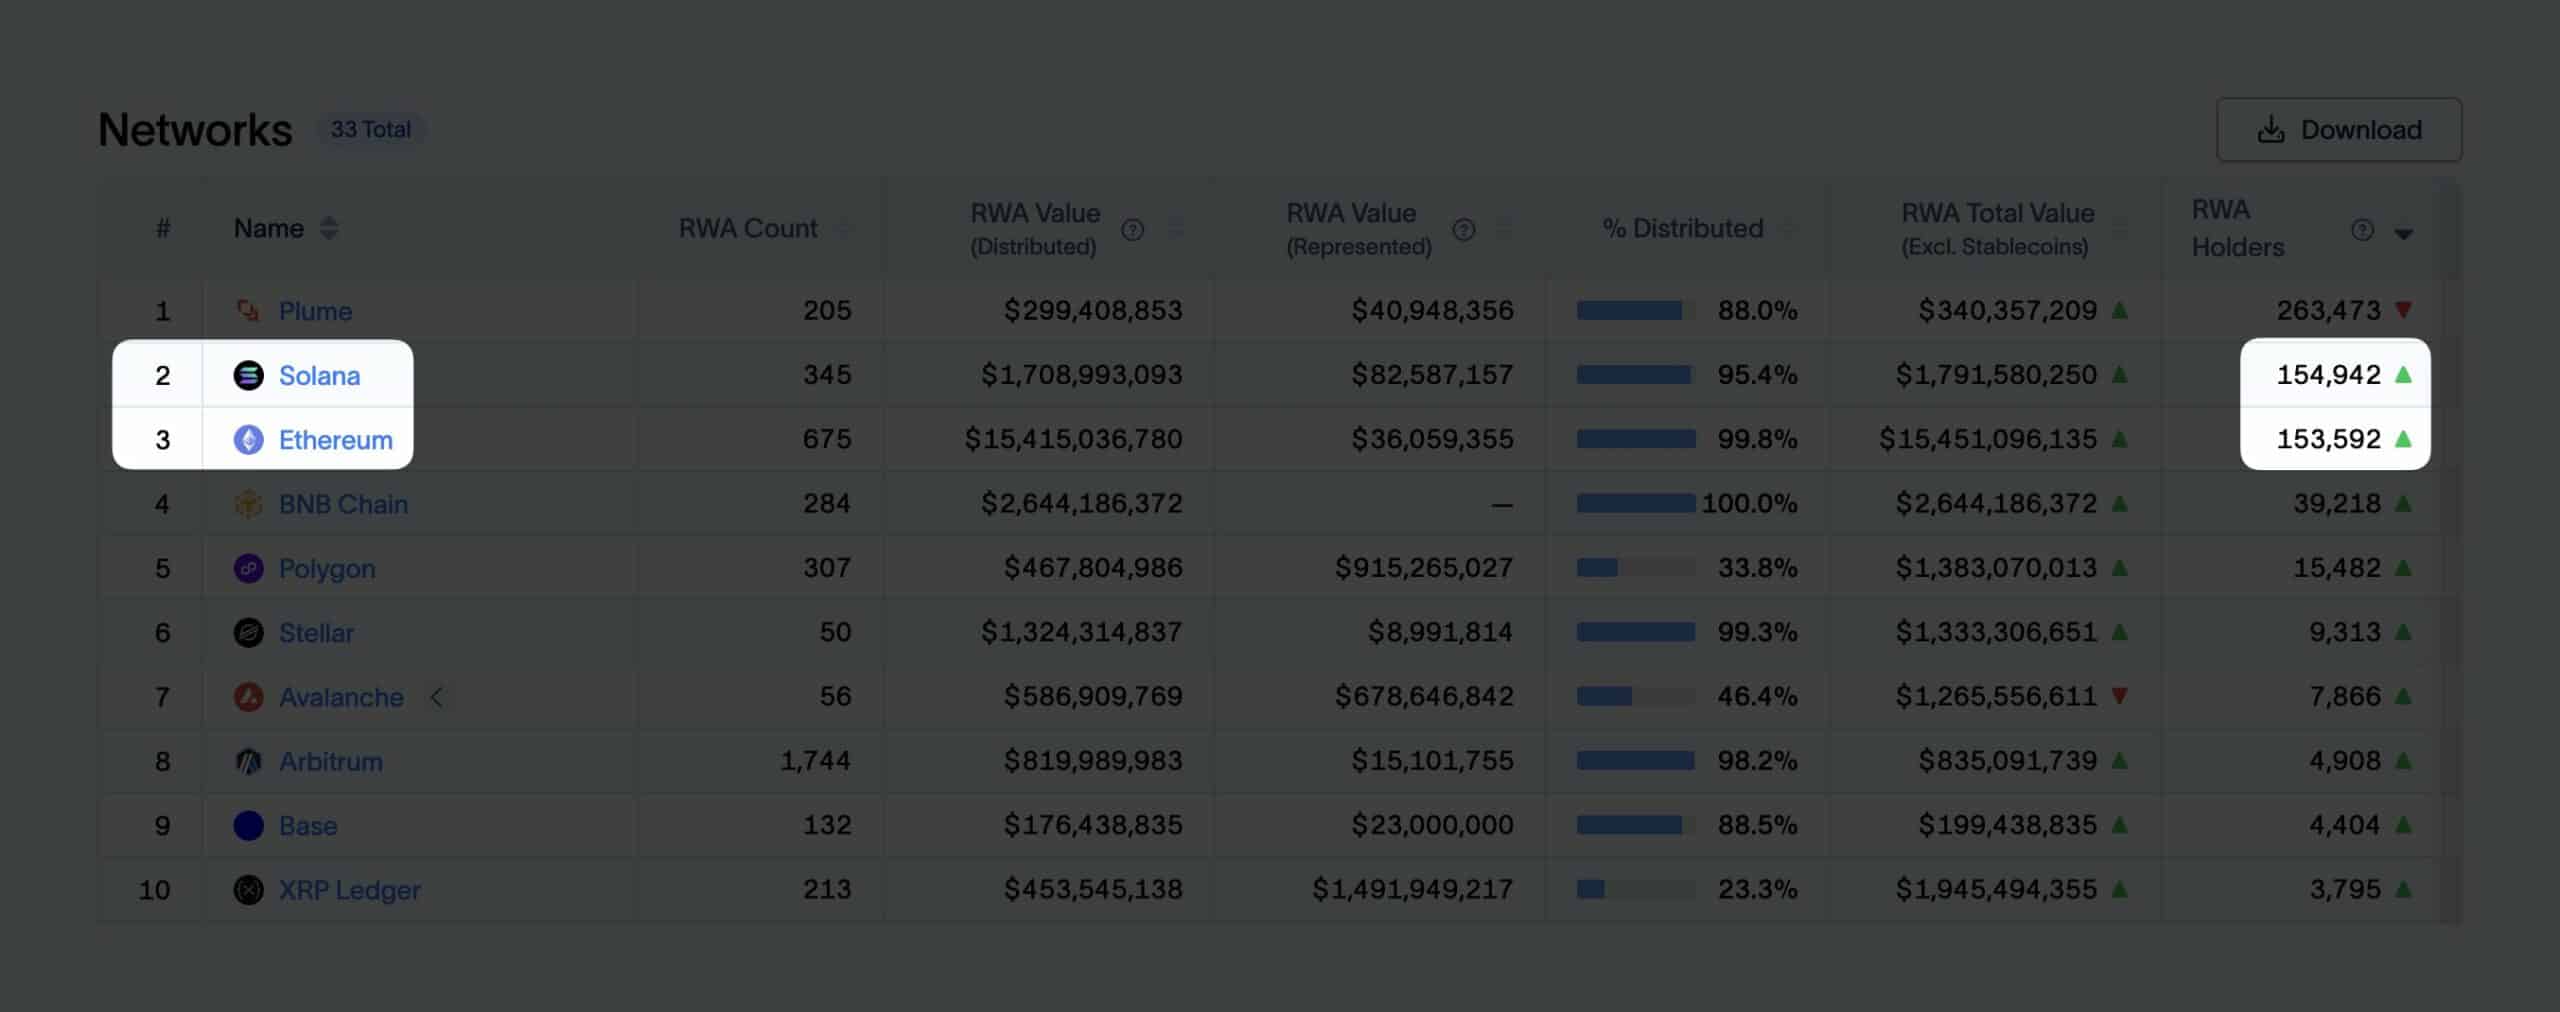Click the Ethereum network logo icon
Screen dimensions: 2560x1012
tap(248, 440)
